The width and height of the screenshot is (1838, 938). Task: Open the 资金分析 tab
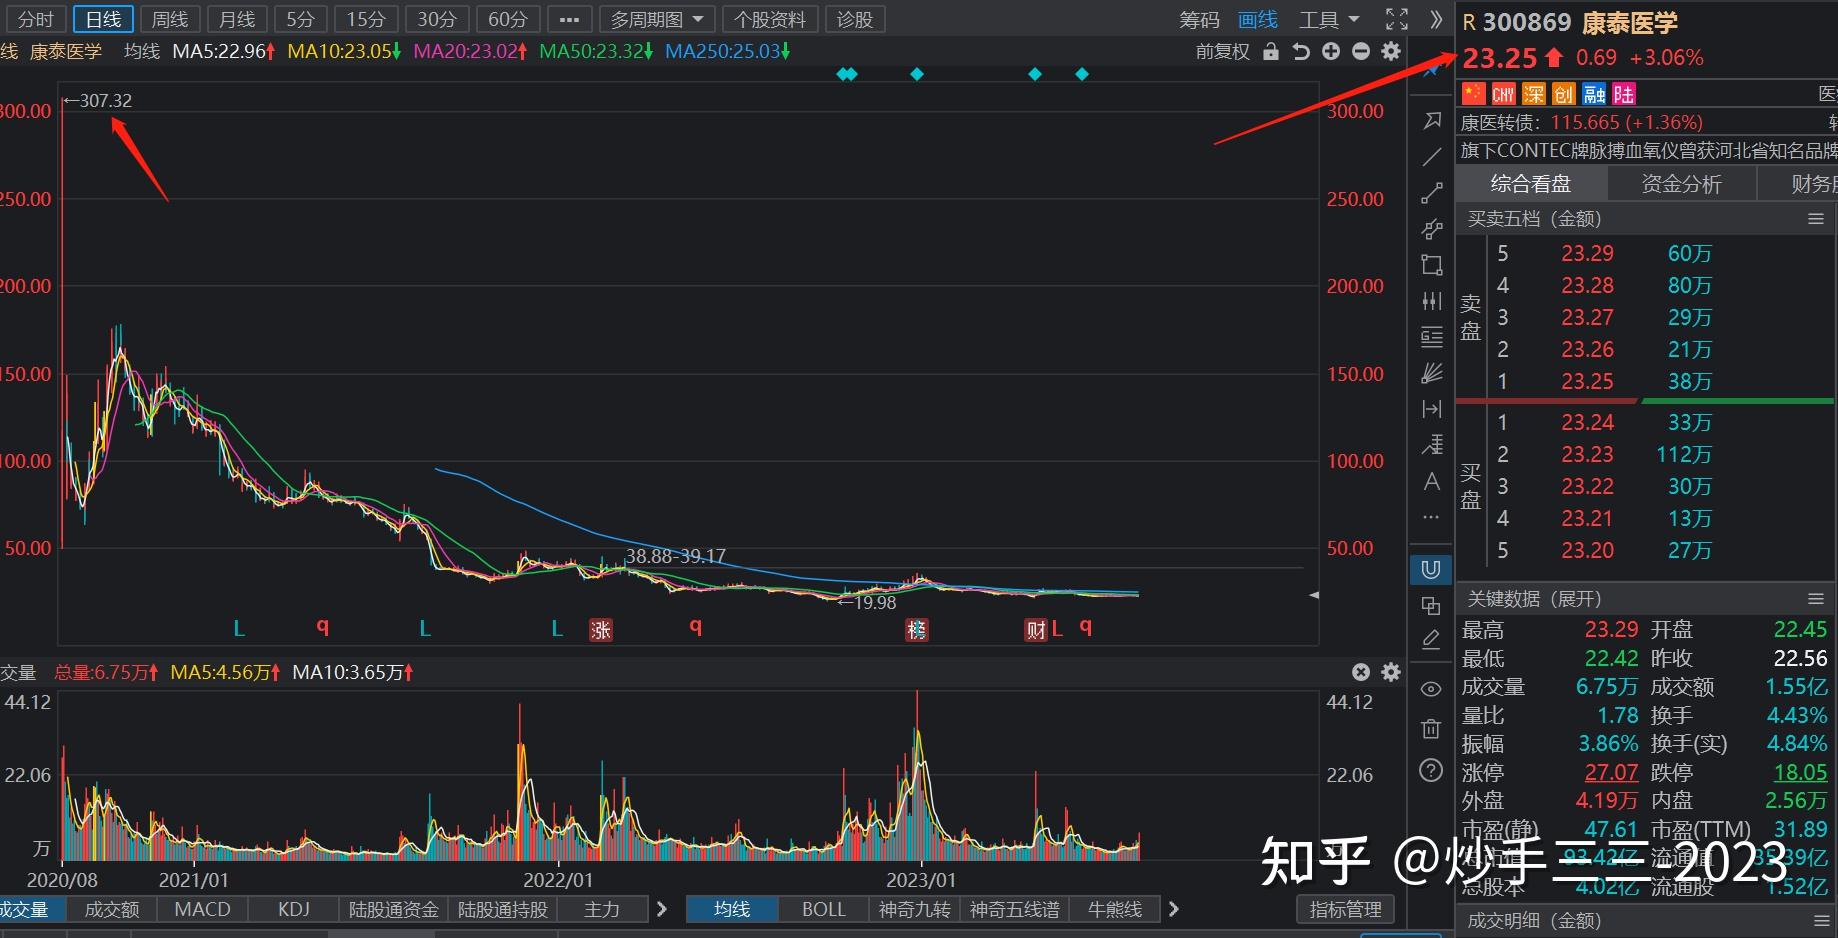[x=1681, y=183]
